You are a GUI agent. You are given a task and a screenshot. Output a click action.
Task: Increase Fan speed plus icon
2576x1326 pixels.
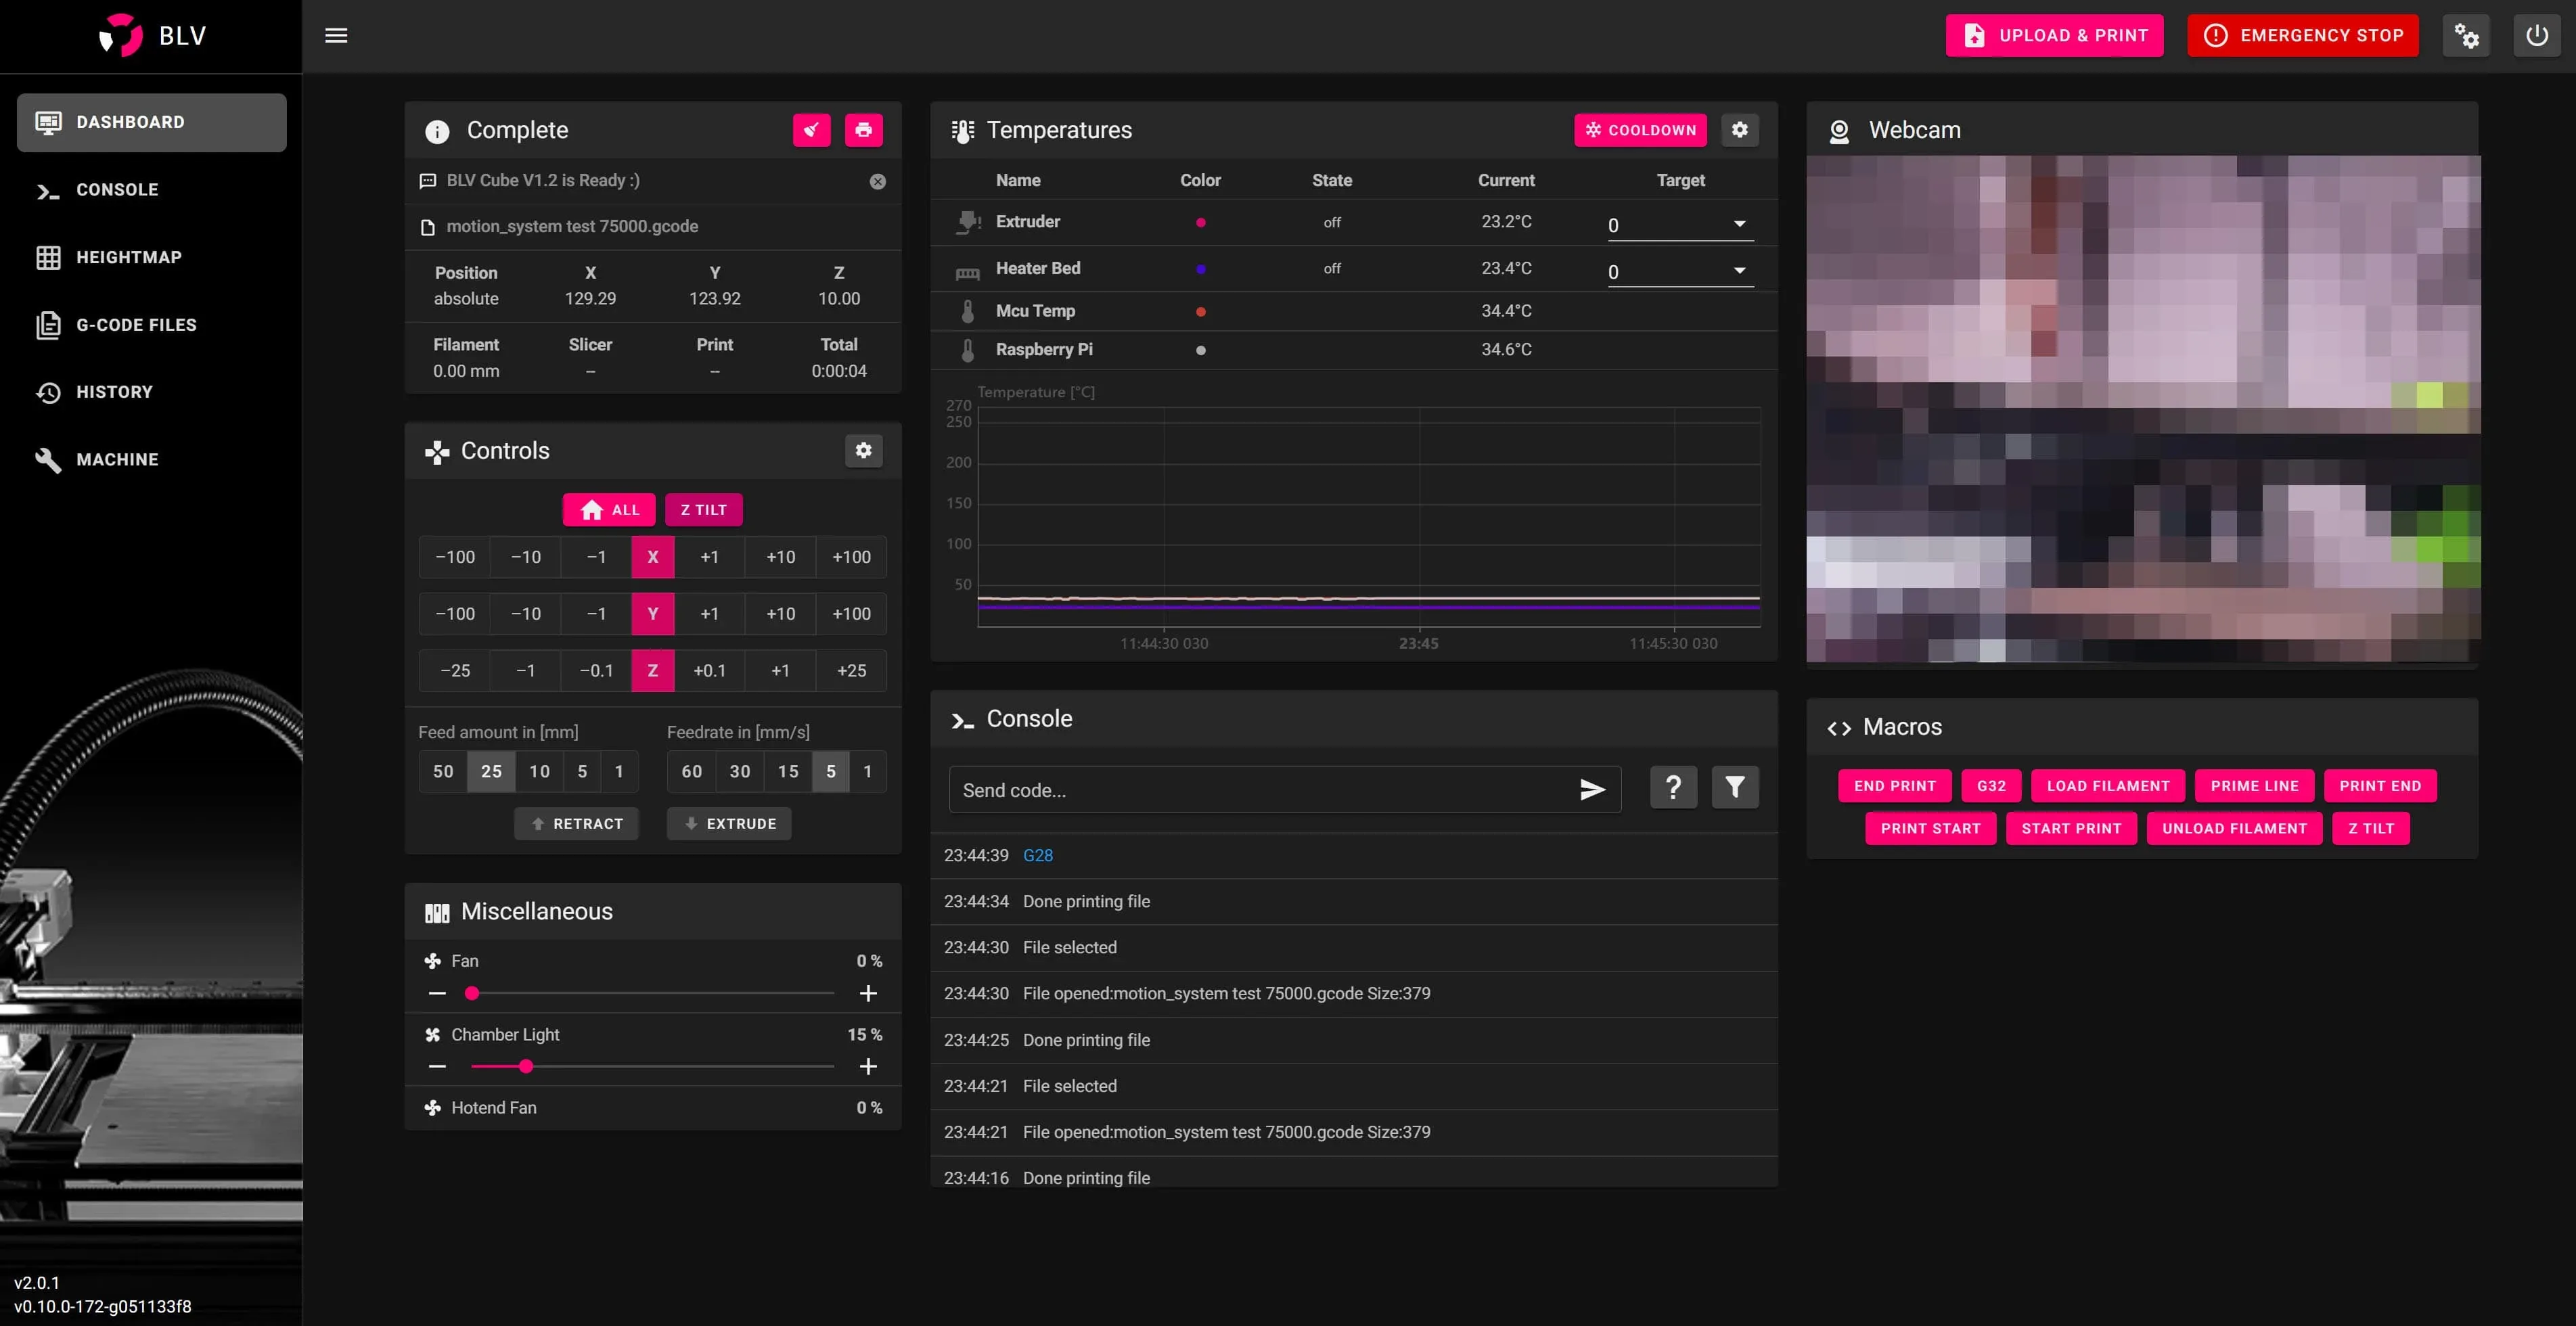click(x=868, y=993)
